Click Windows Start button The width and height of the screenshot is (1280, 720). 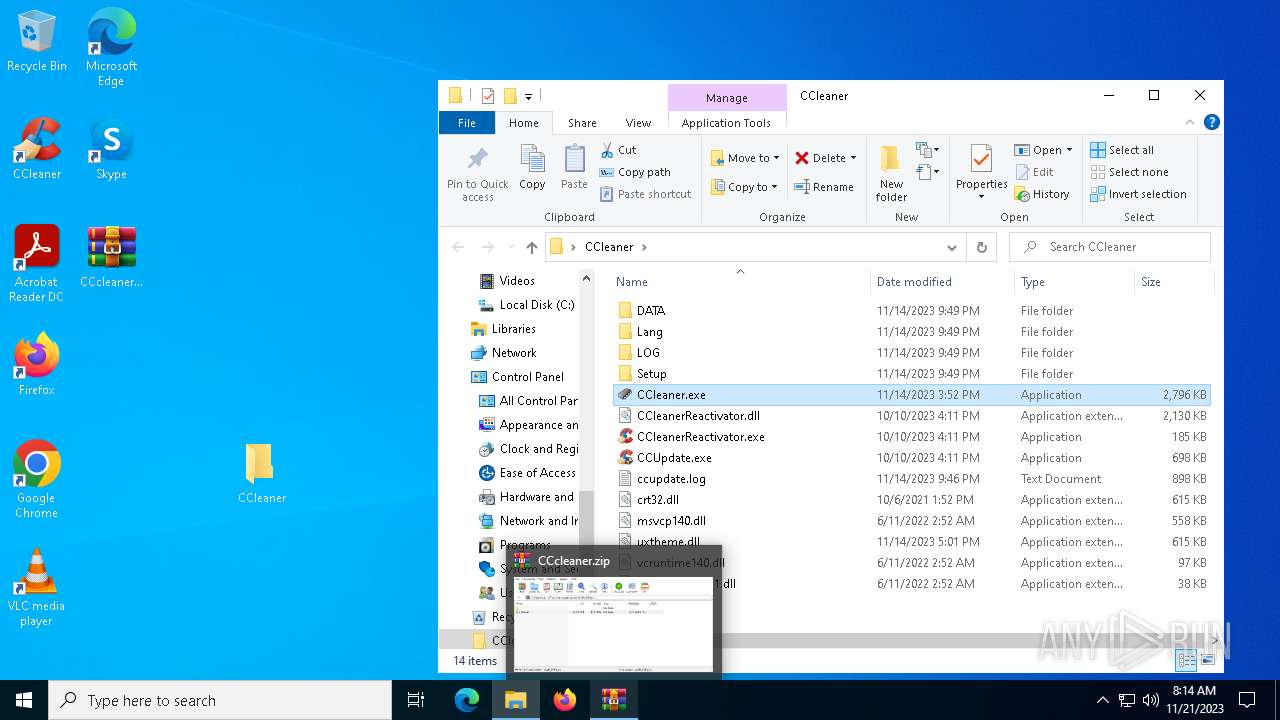(x=24, y=700)
